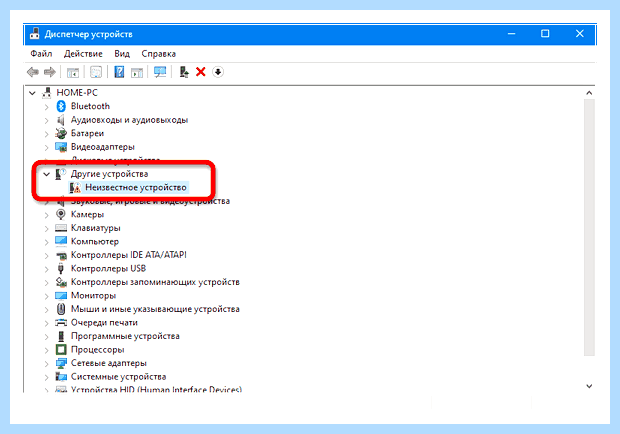
Task: Toggle the action pane show/hide icon
Action: pos(137,72)
